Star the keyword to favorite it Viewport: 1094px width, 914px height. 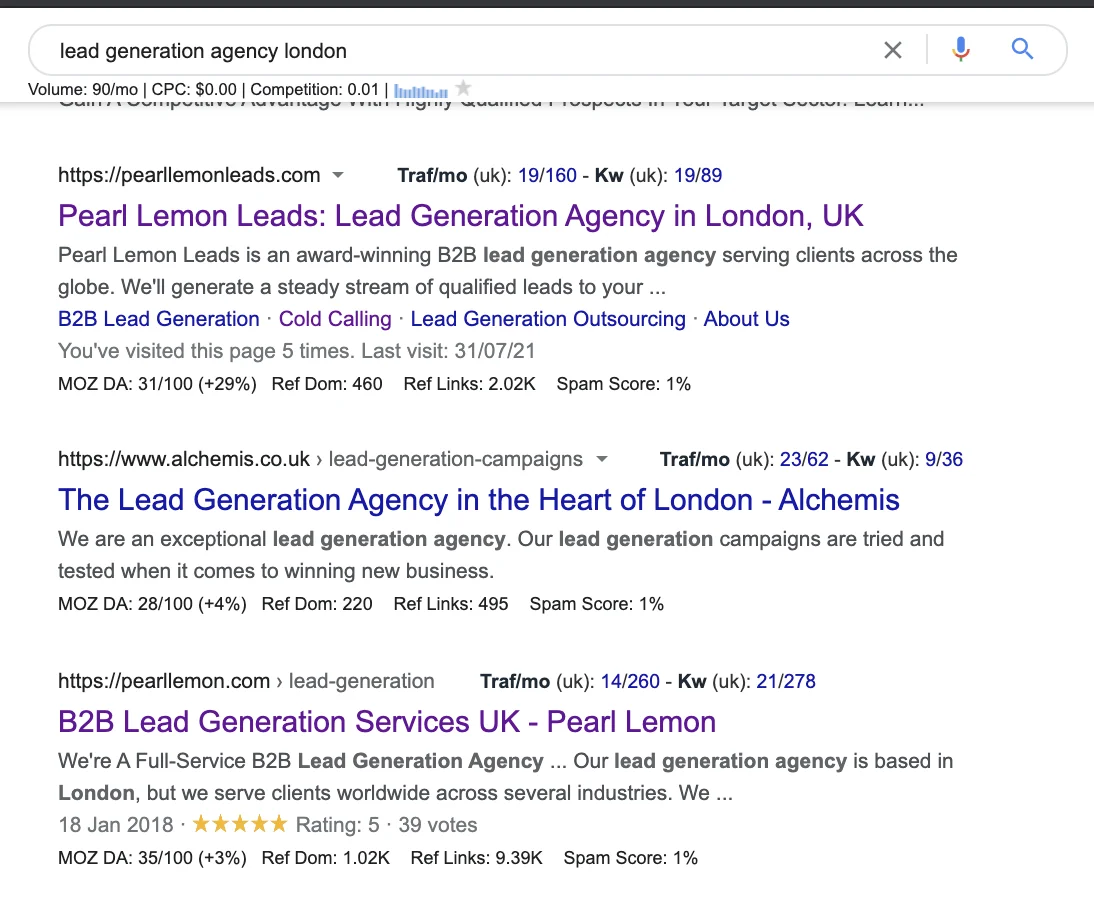coord(463,89)
